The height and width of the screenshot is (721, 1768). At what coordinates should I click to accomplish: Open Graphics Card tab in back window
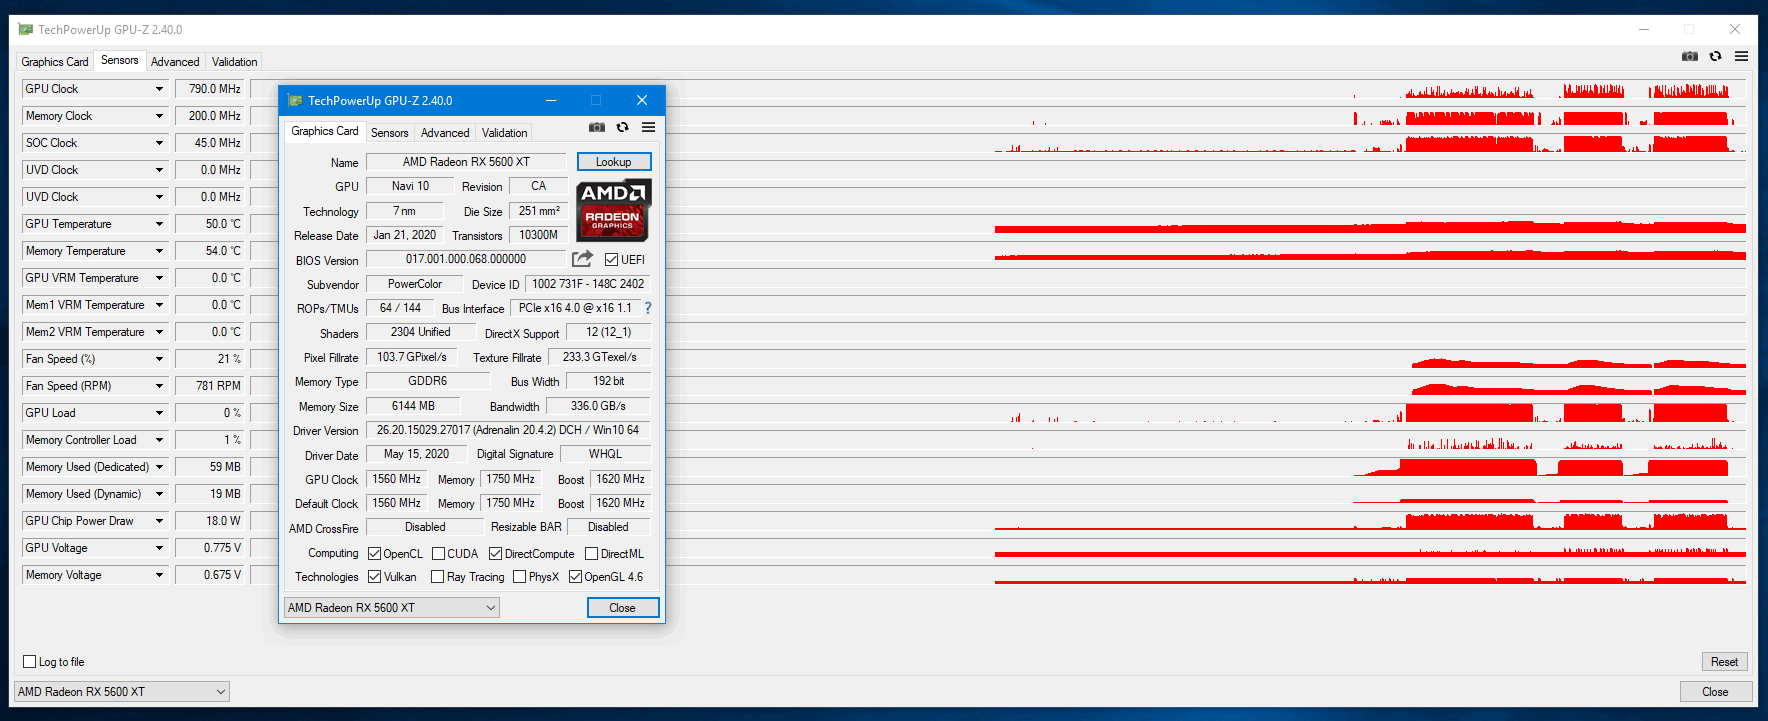[x=55, y=62]
